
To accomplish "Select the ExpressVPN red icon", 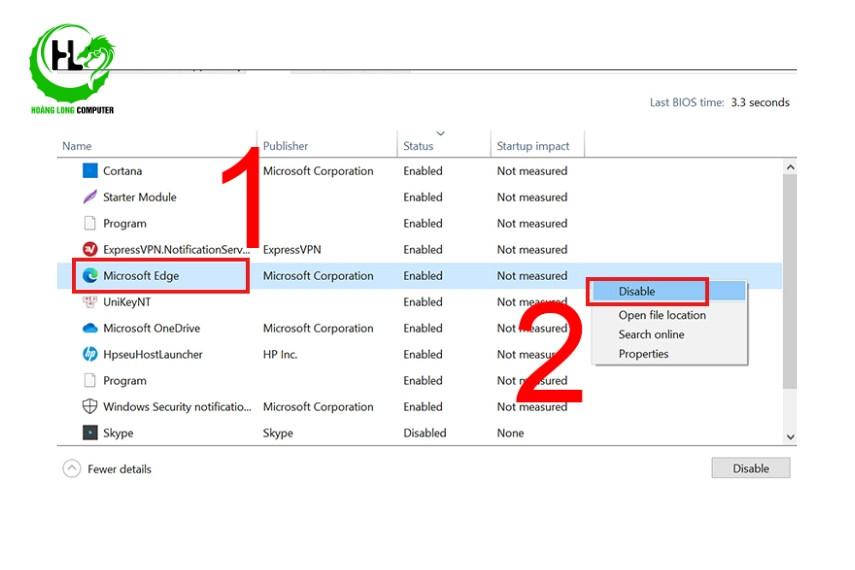I will coord(90,249).
